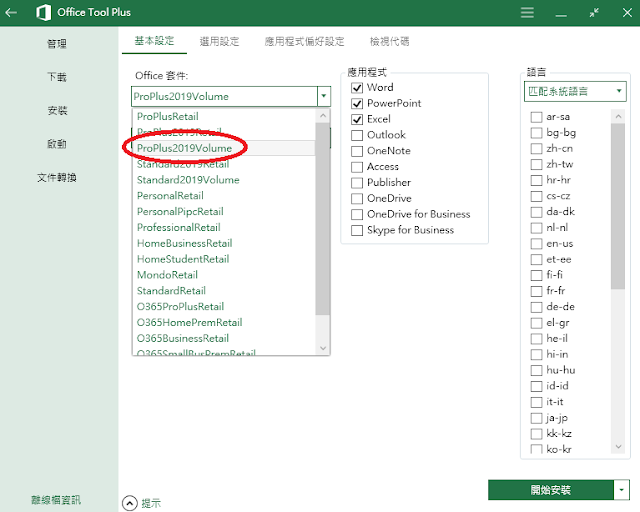Collapse the Office suite dropdown arrow

pos(324,96)
